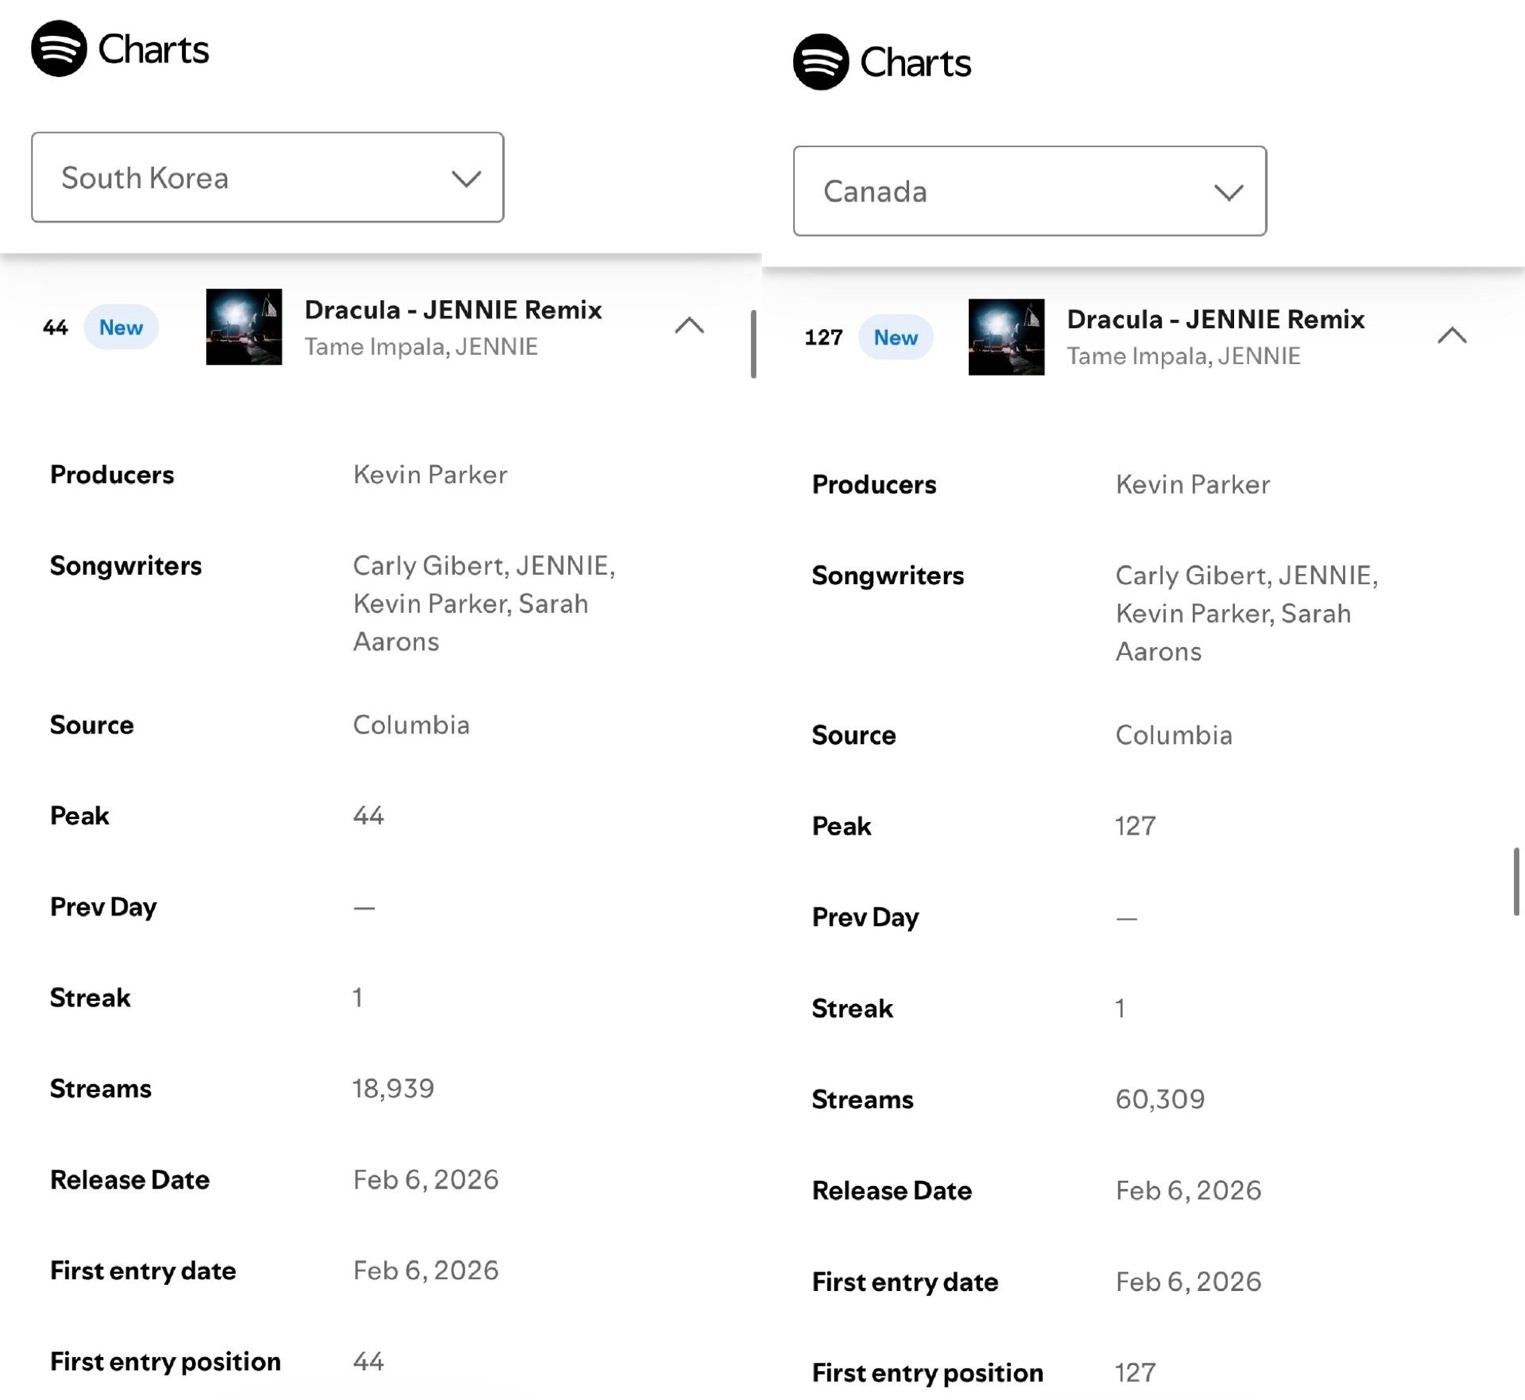The width and height of the screenshot is (1525, 1400).
Task: Click the Dracula album cover at rank 127
Action: tap(1006, 337)
